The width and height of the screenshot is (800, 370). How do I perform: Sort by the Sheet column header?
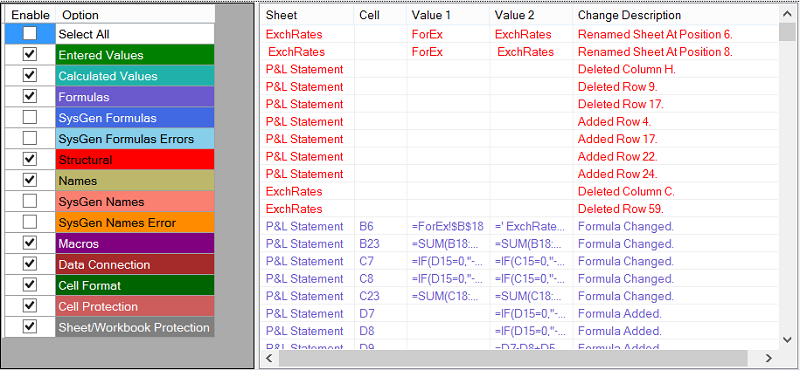(308, 15)
